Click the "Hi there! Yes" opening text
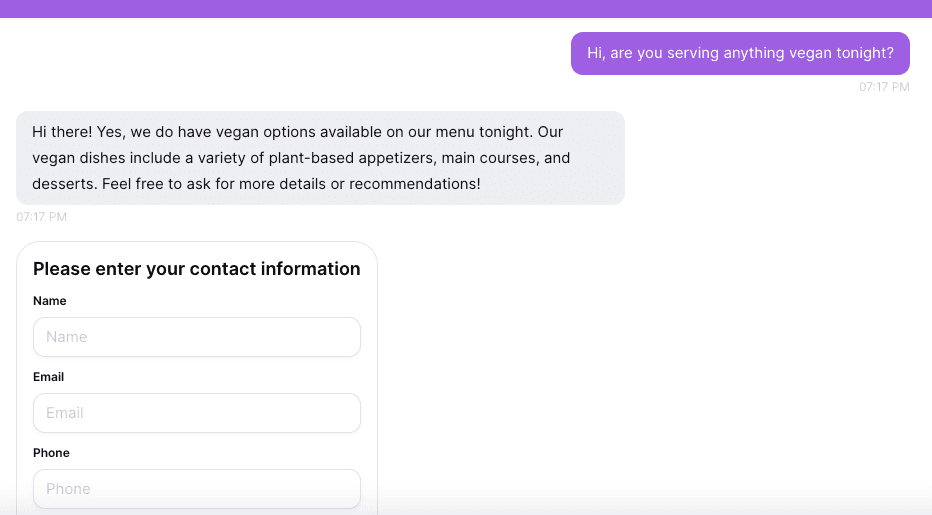932x515 pixels. pyautogui.click(x=77, y=132)
